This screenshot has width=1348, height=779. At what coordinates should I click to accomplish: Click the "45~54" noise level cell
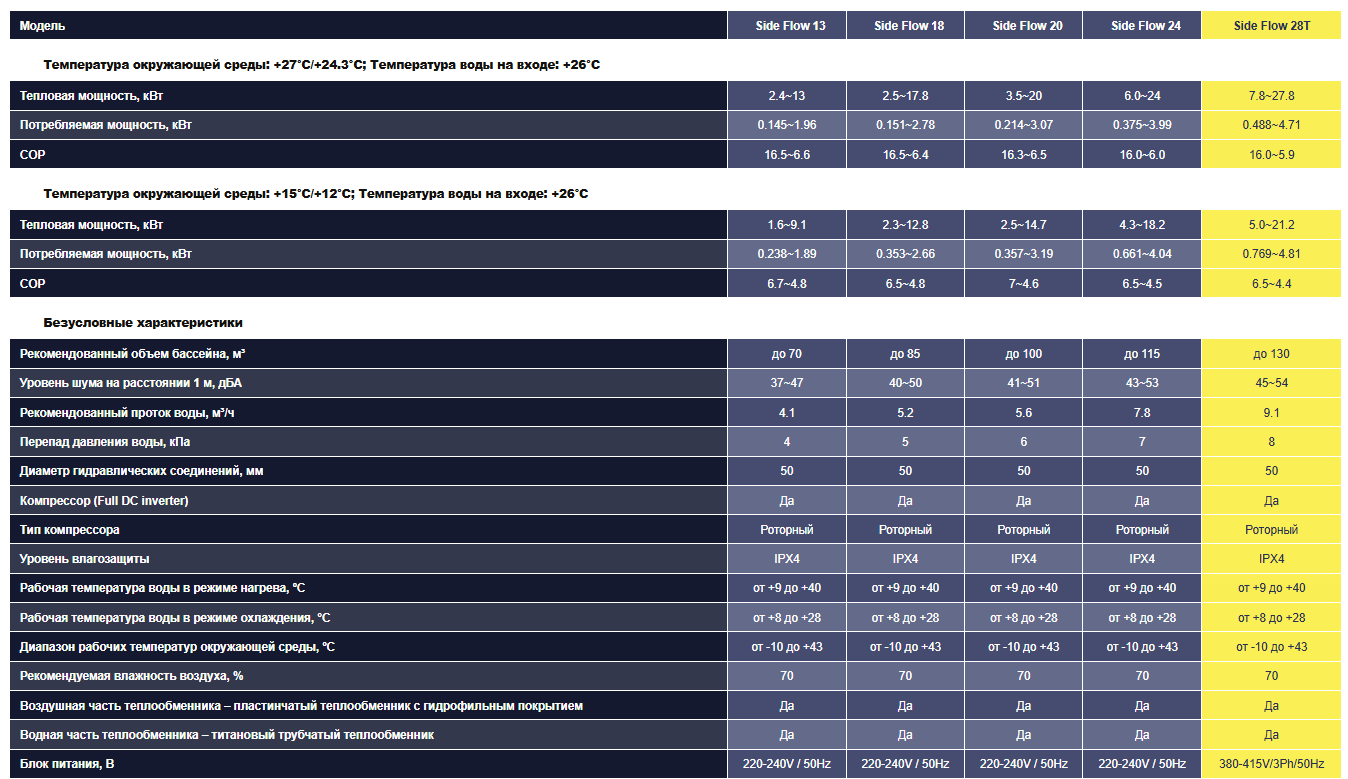point(1271,383)
